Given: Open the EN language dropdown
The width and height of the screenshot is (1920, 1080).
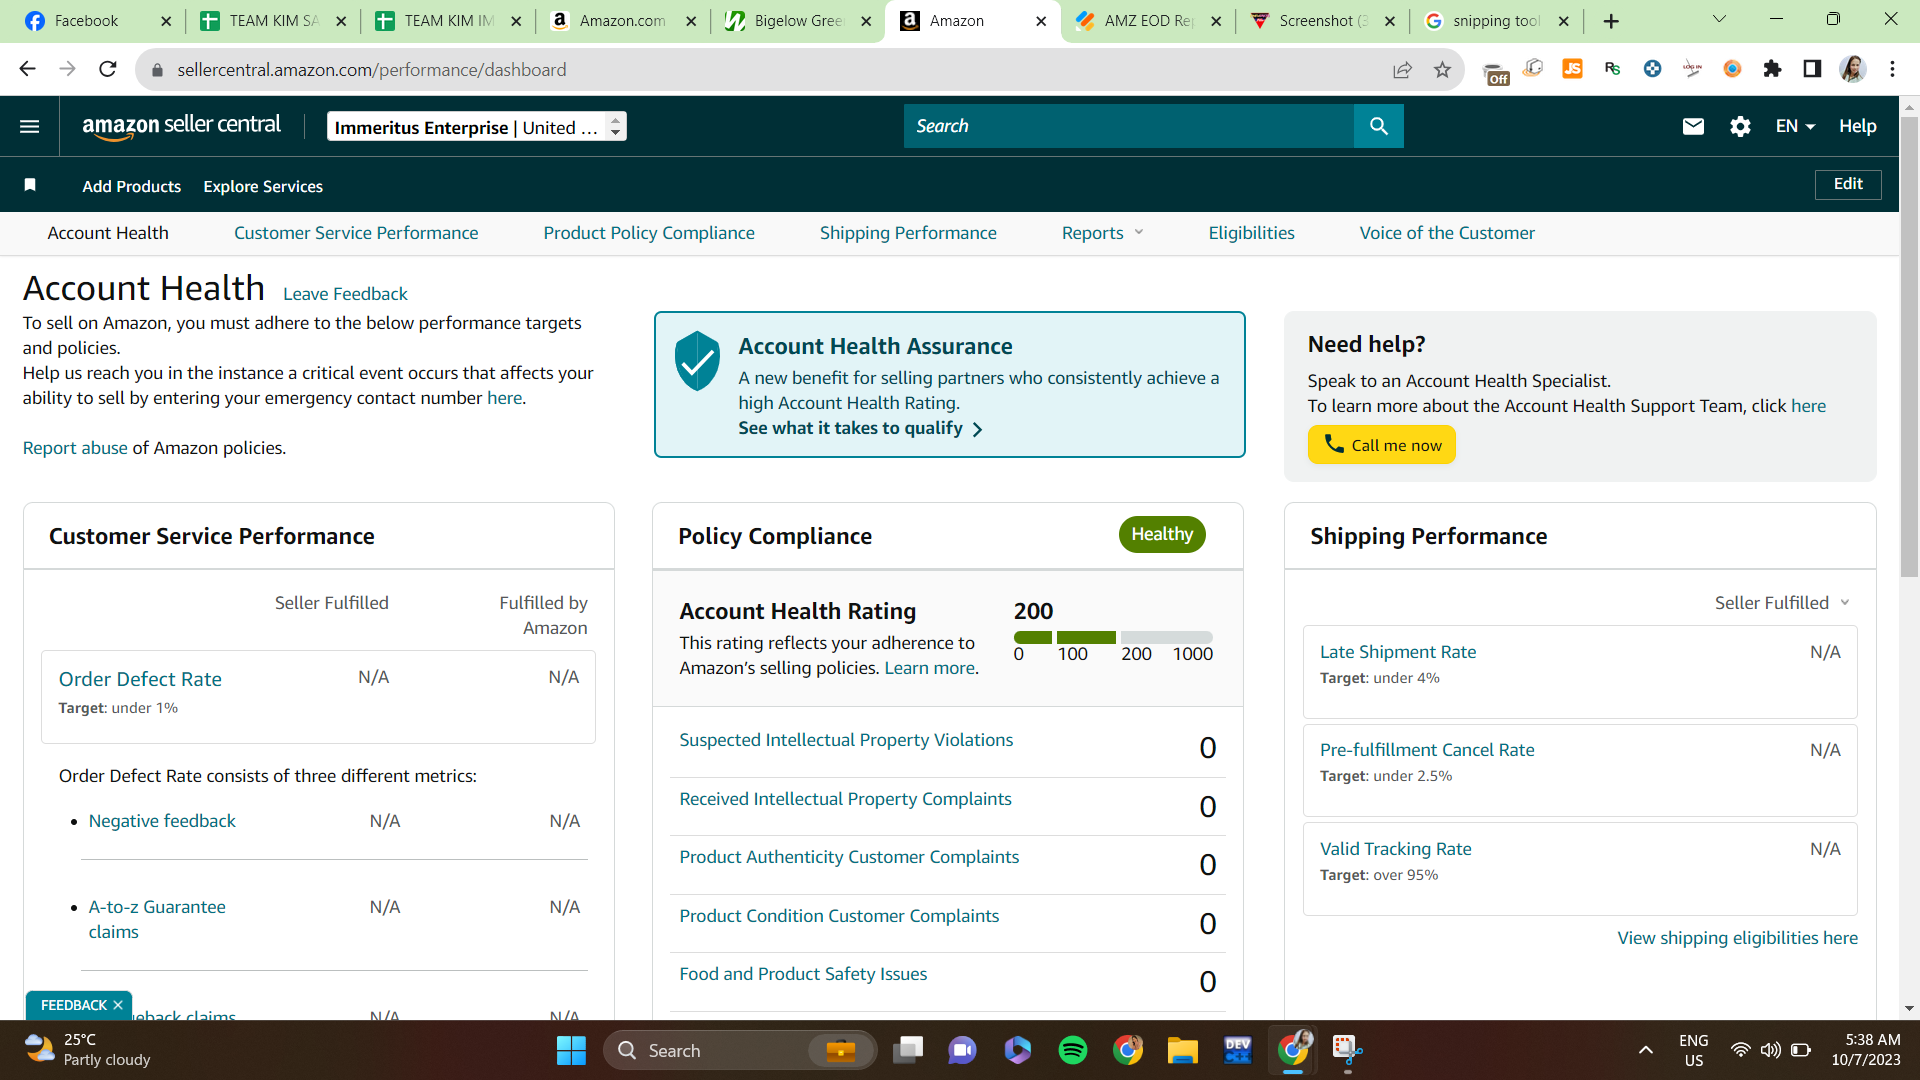Looking at the screenshot, I should pyautogui.click(x=1795, y=126).
